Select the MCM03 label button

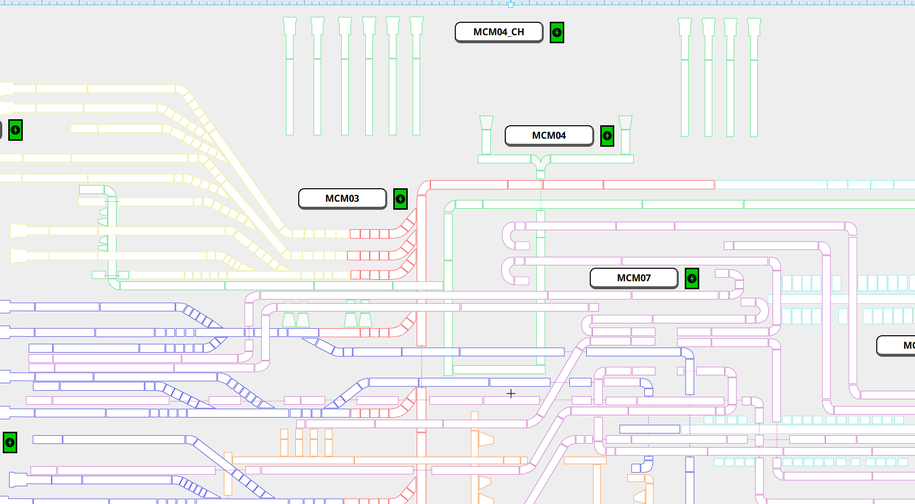click(342, 199)
